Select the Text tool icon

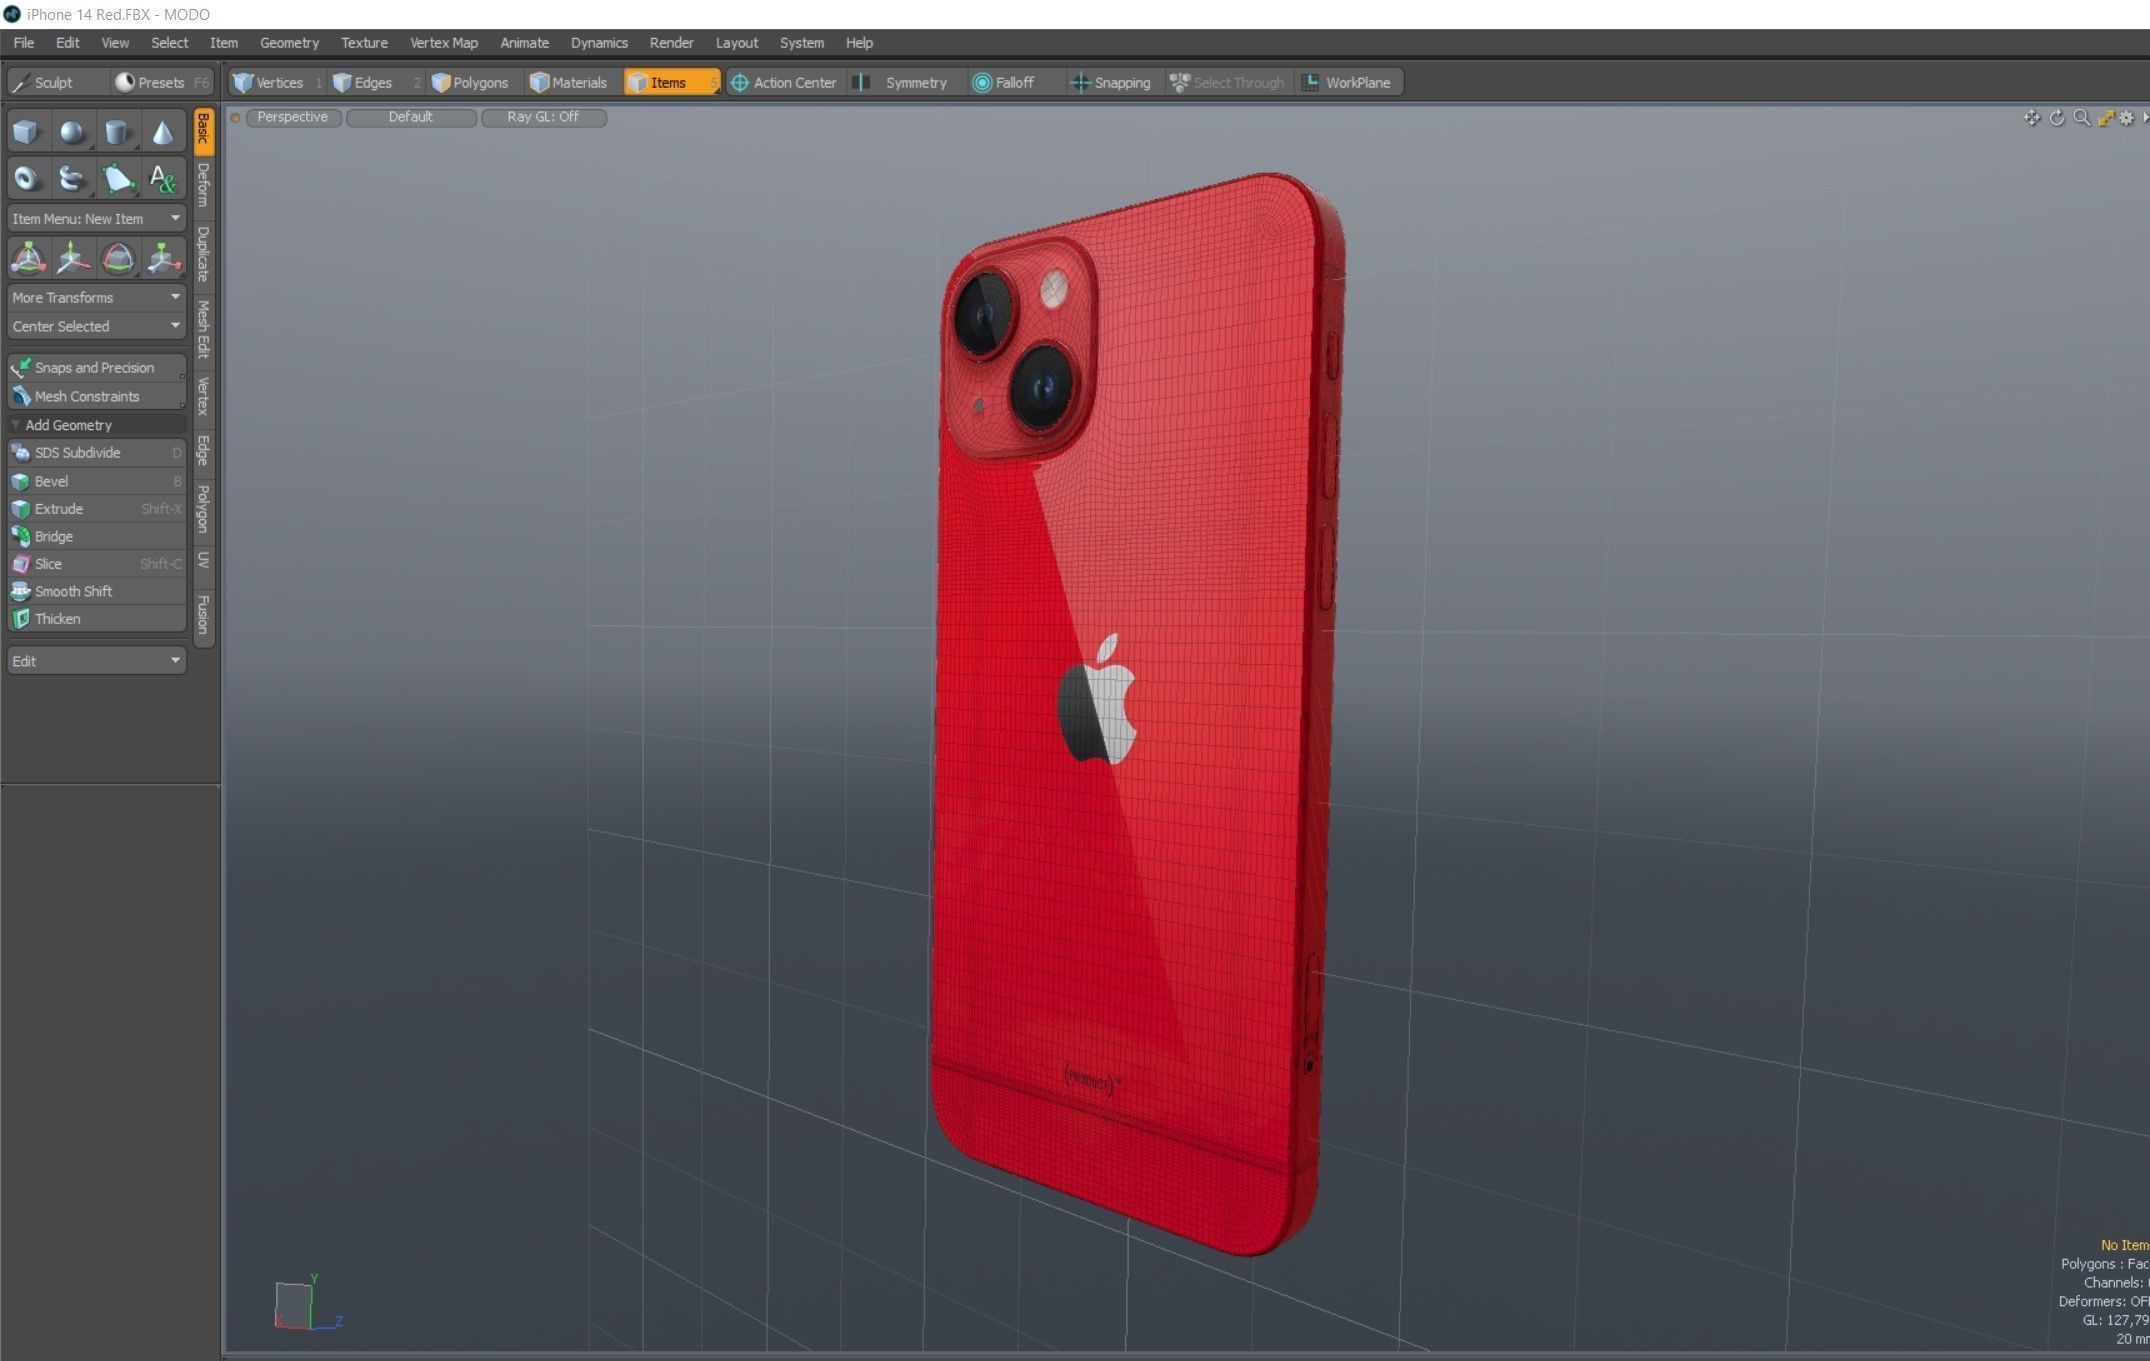click(x=162, y=178)
